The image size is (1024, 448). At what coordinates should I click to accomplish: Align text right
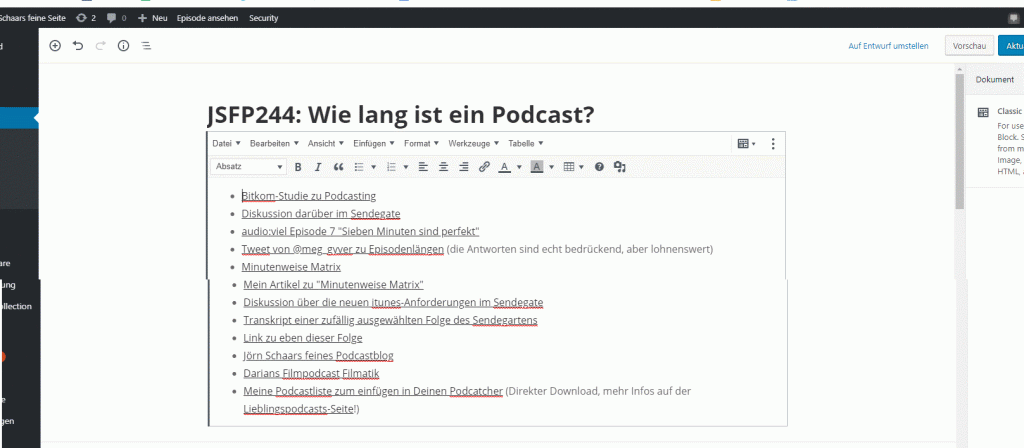[464, 167]
